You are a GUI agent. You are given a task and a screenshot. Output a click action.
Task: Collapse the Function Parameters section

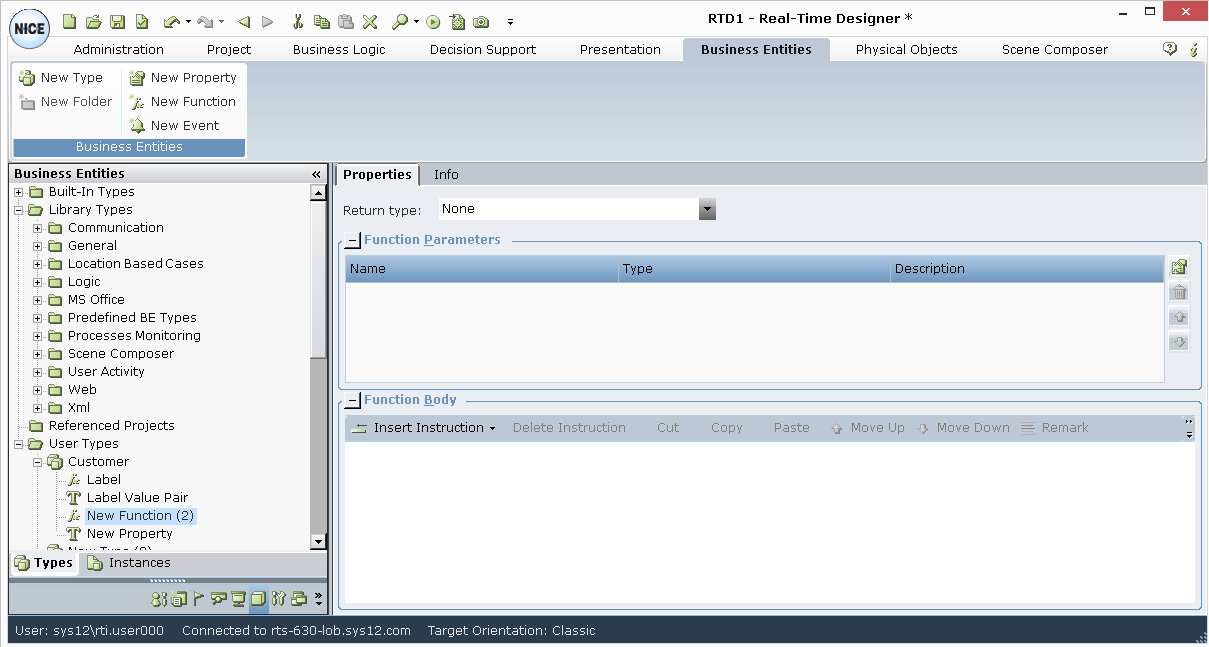click(352, 241)
